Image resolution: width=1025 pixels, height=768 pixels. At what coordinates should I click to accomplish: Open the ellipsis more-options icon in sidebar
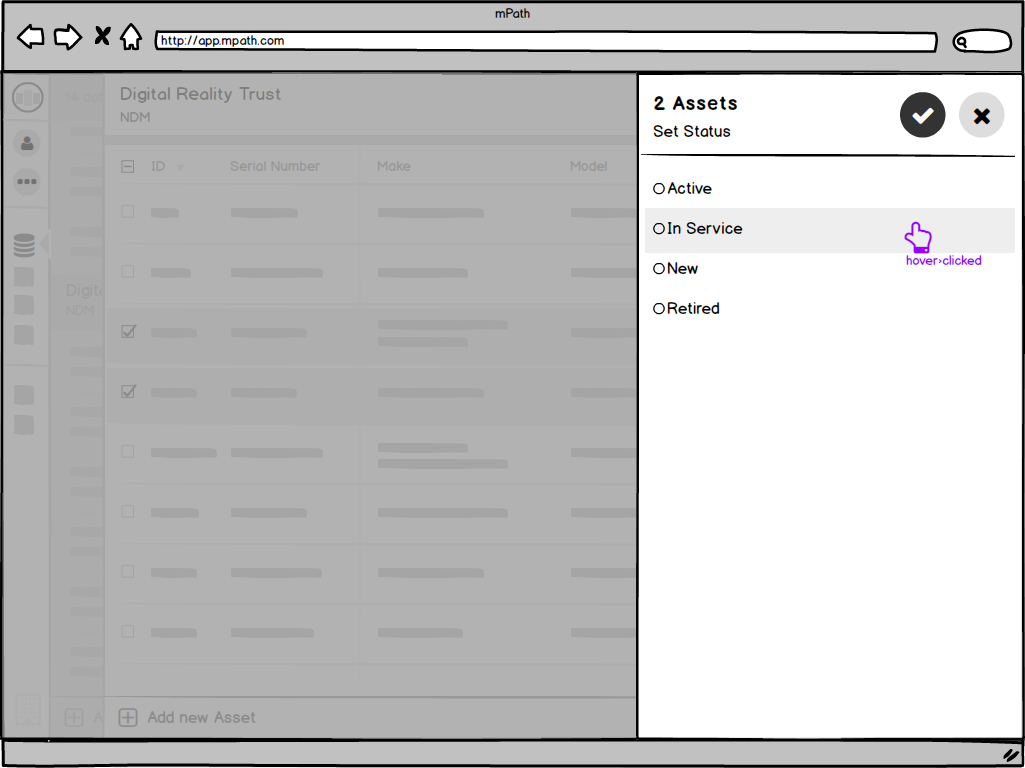click(27, 181)
